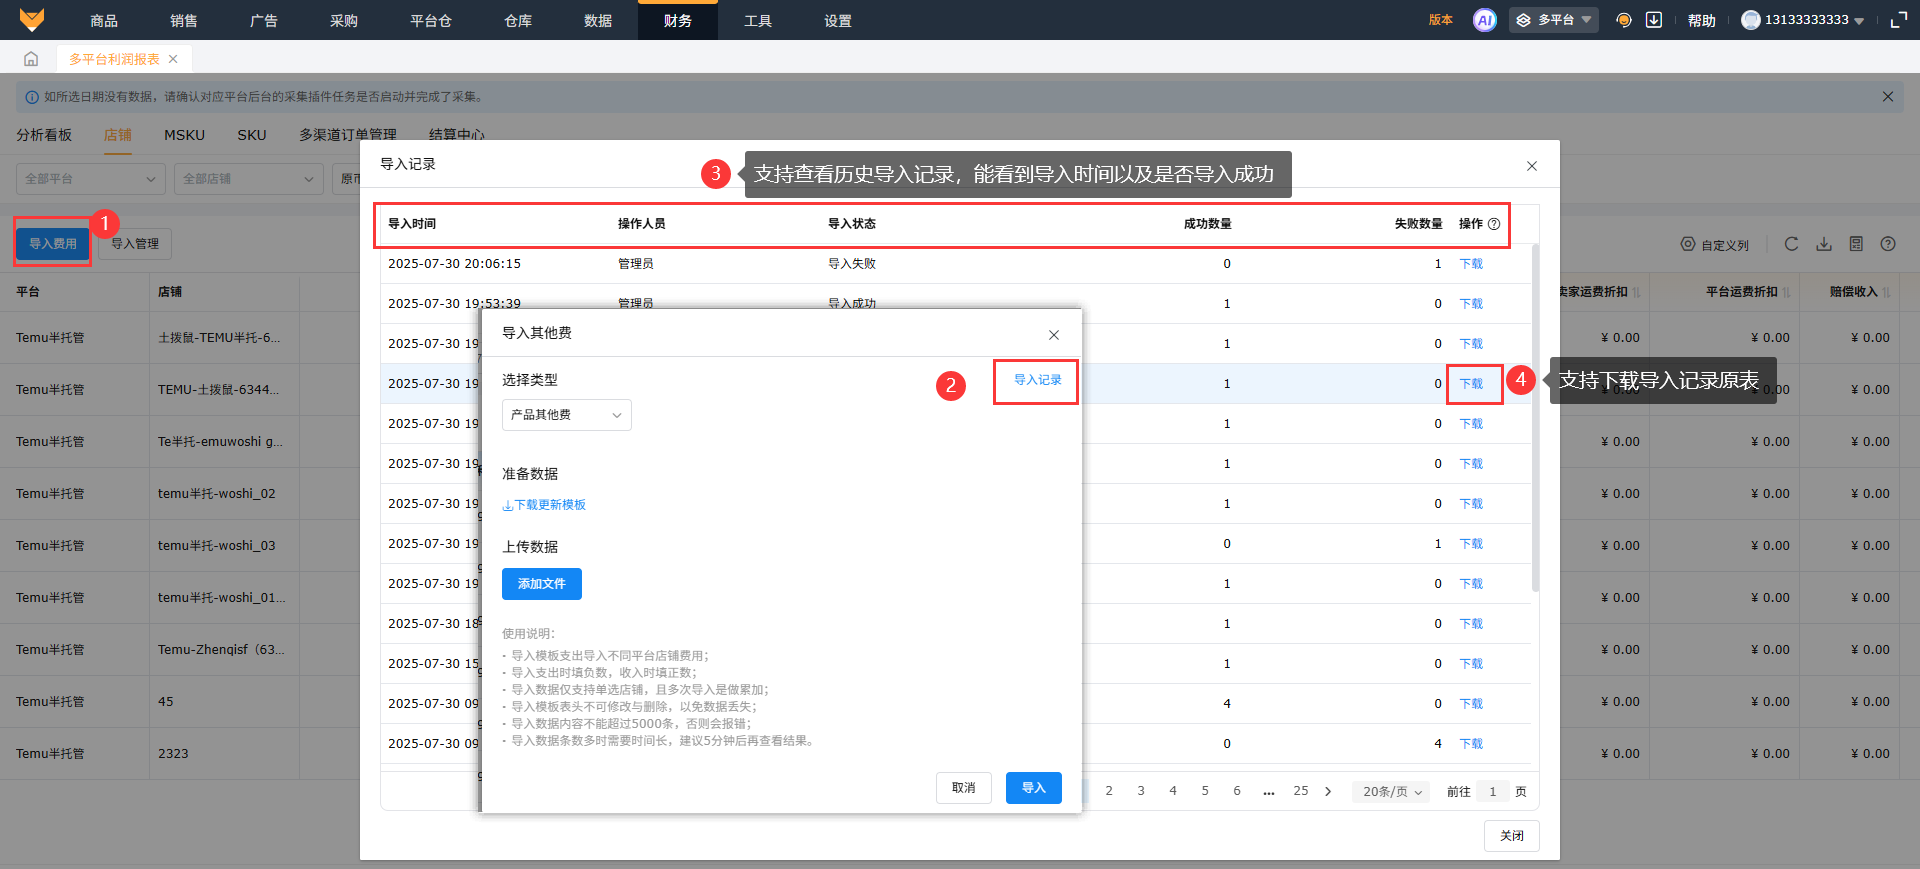
Task: Expand the 全部平台 filter dropdown
Action: [x=90, y=179]
